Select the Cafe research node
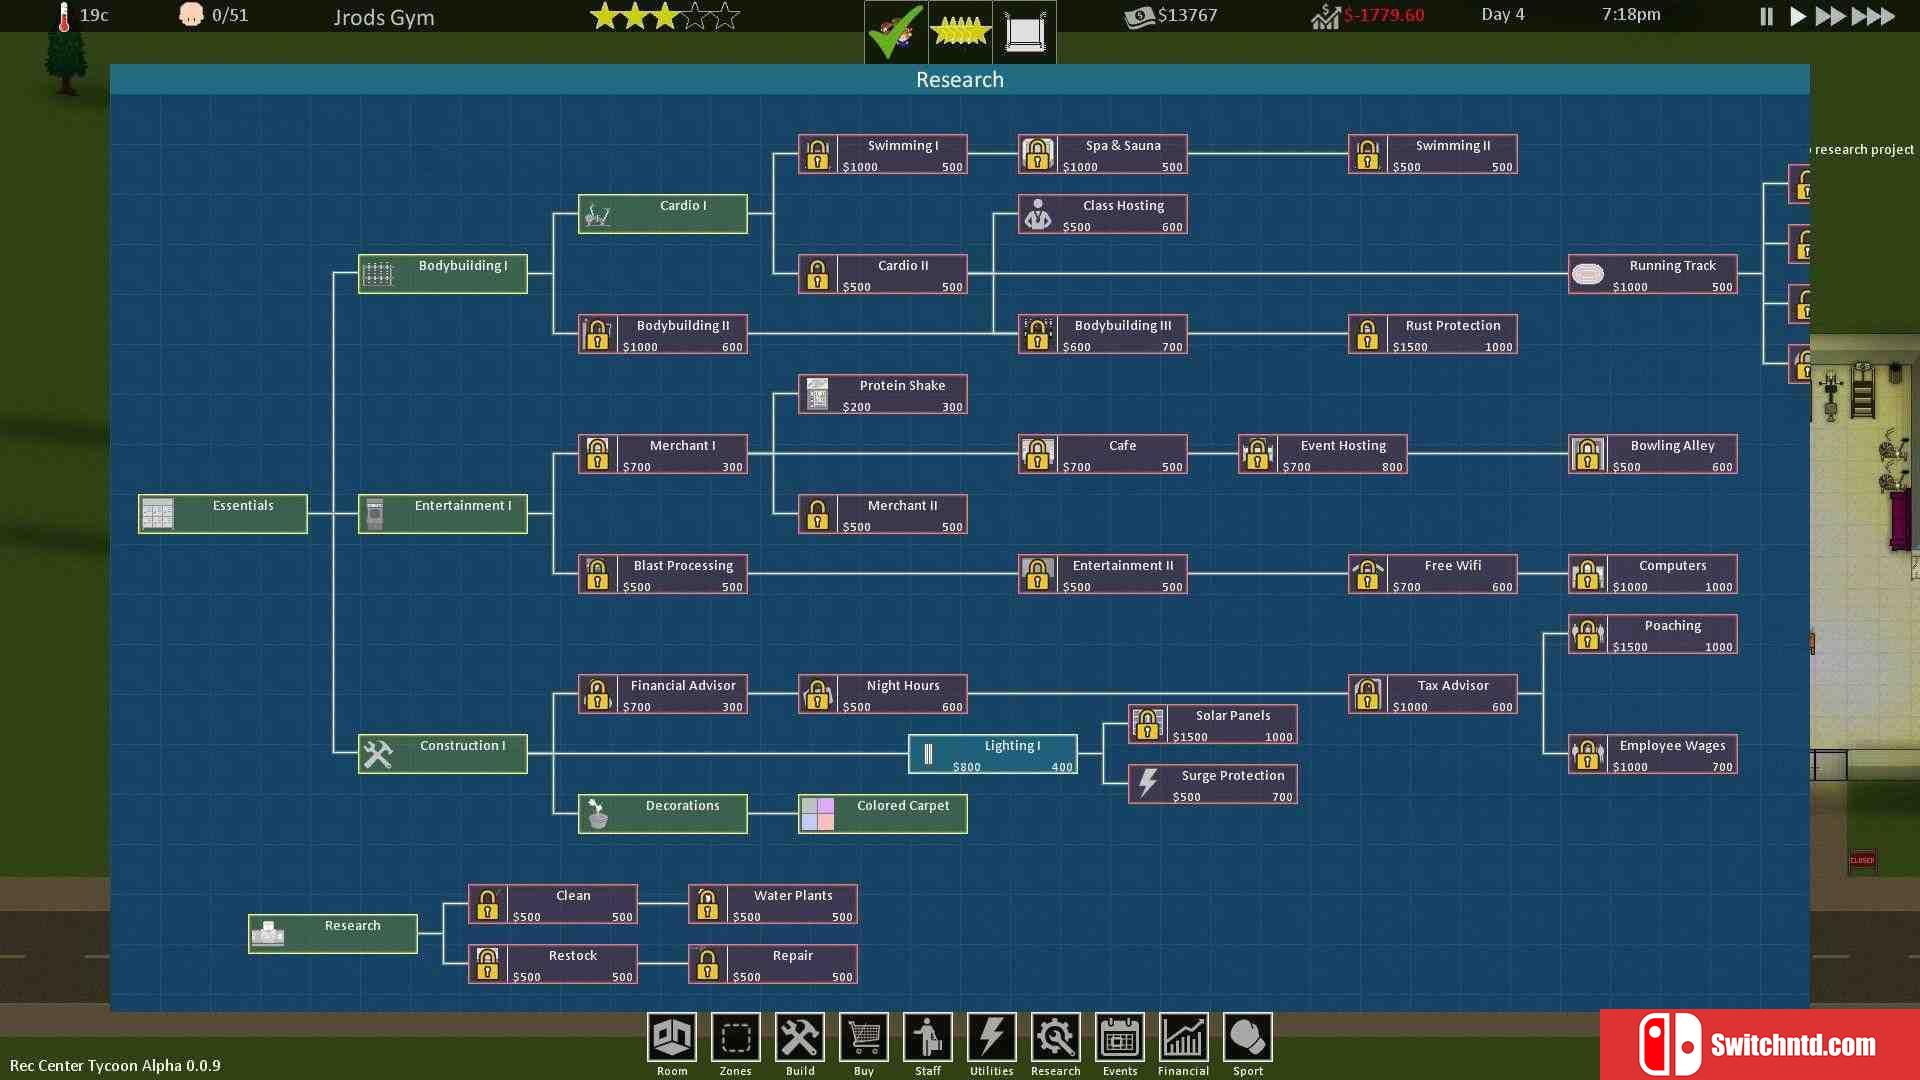The image size is (1920, 1080). [x=1102, y=454]
